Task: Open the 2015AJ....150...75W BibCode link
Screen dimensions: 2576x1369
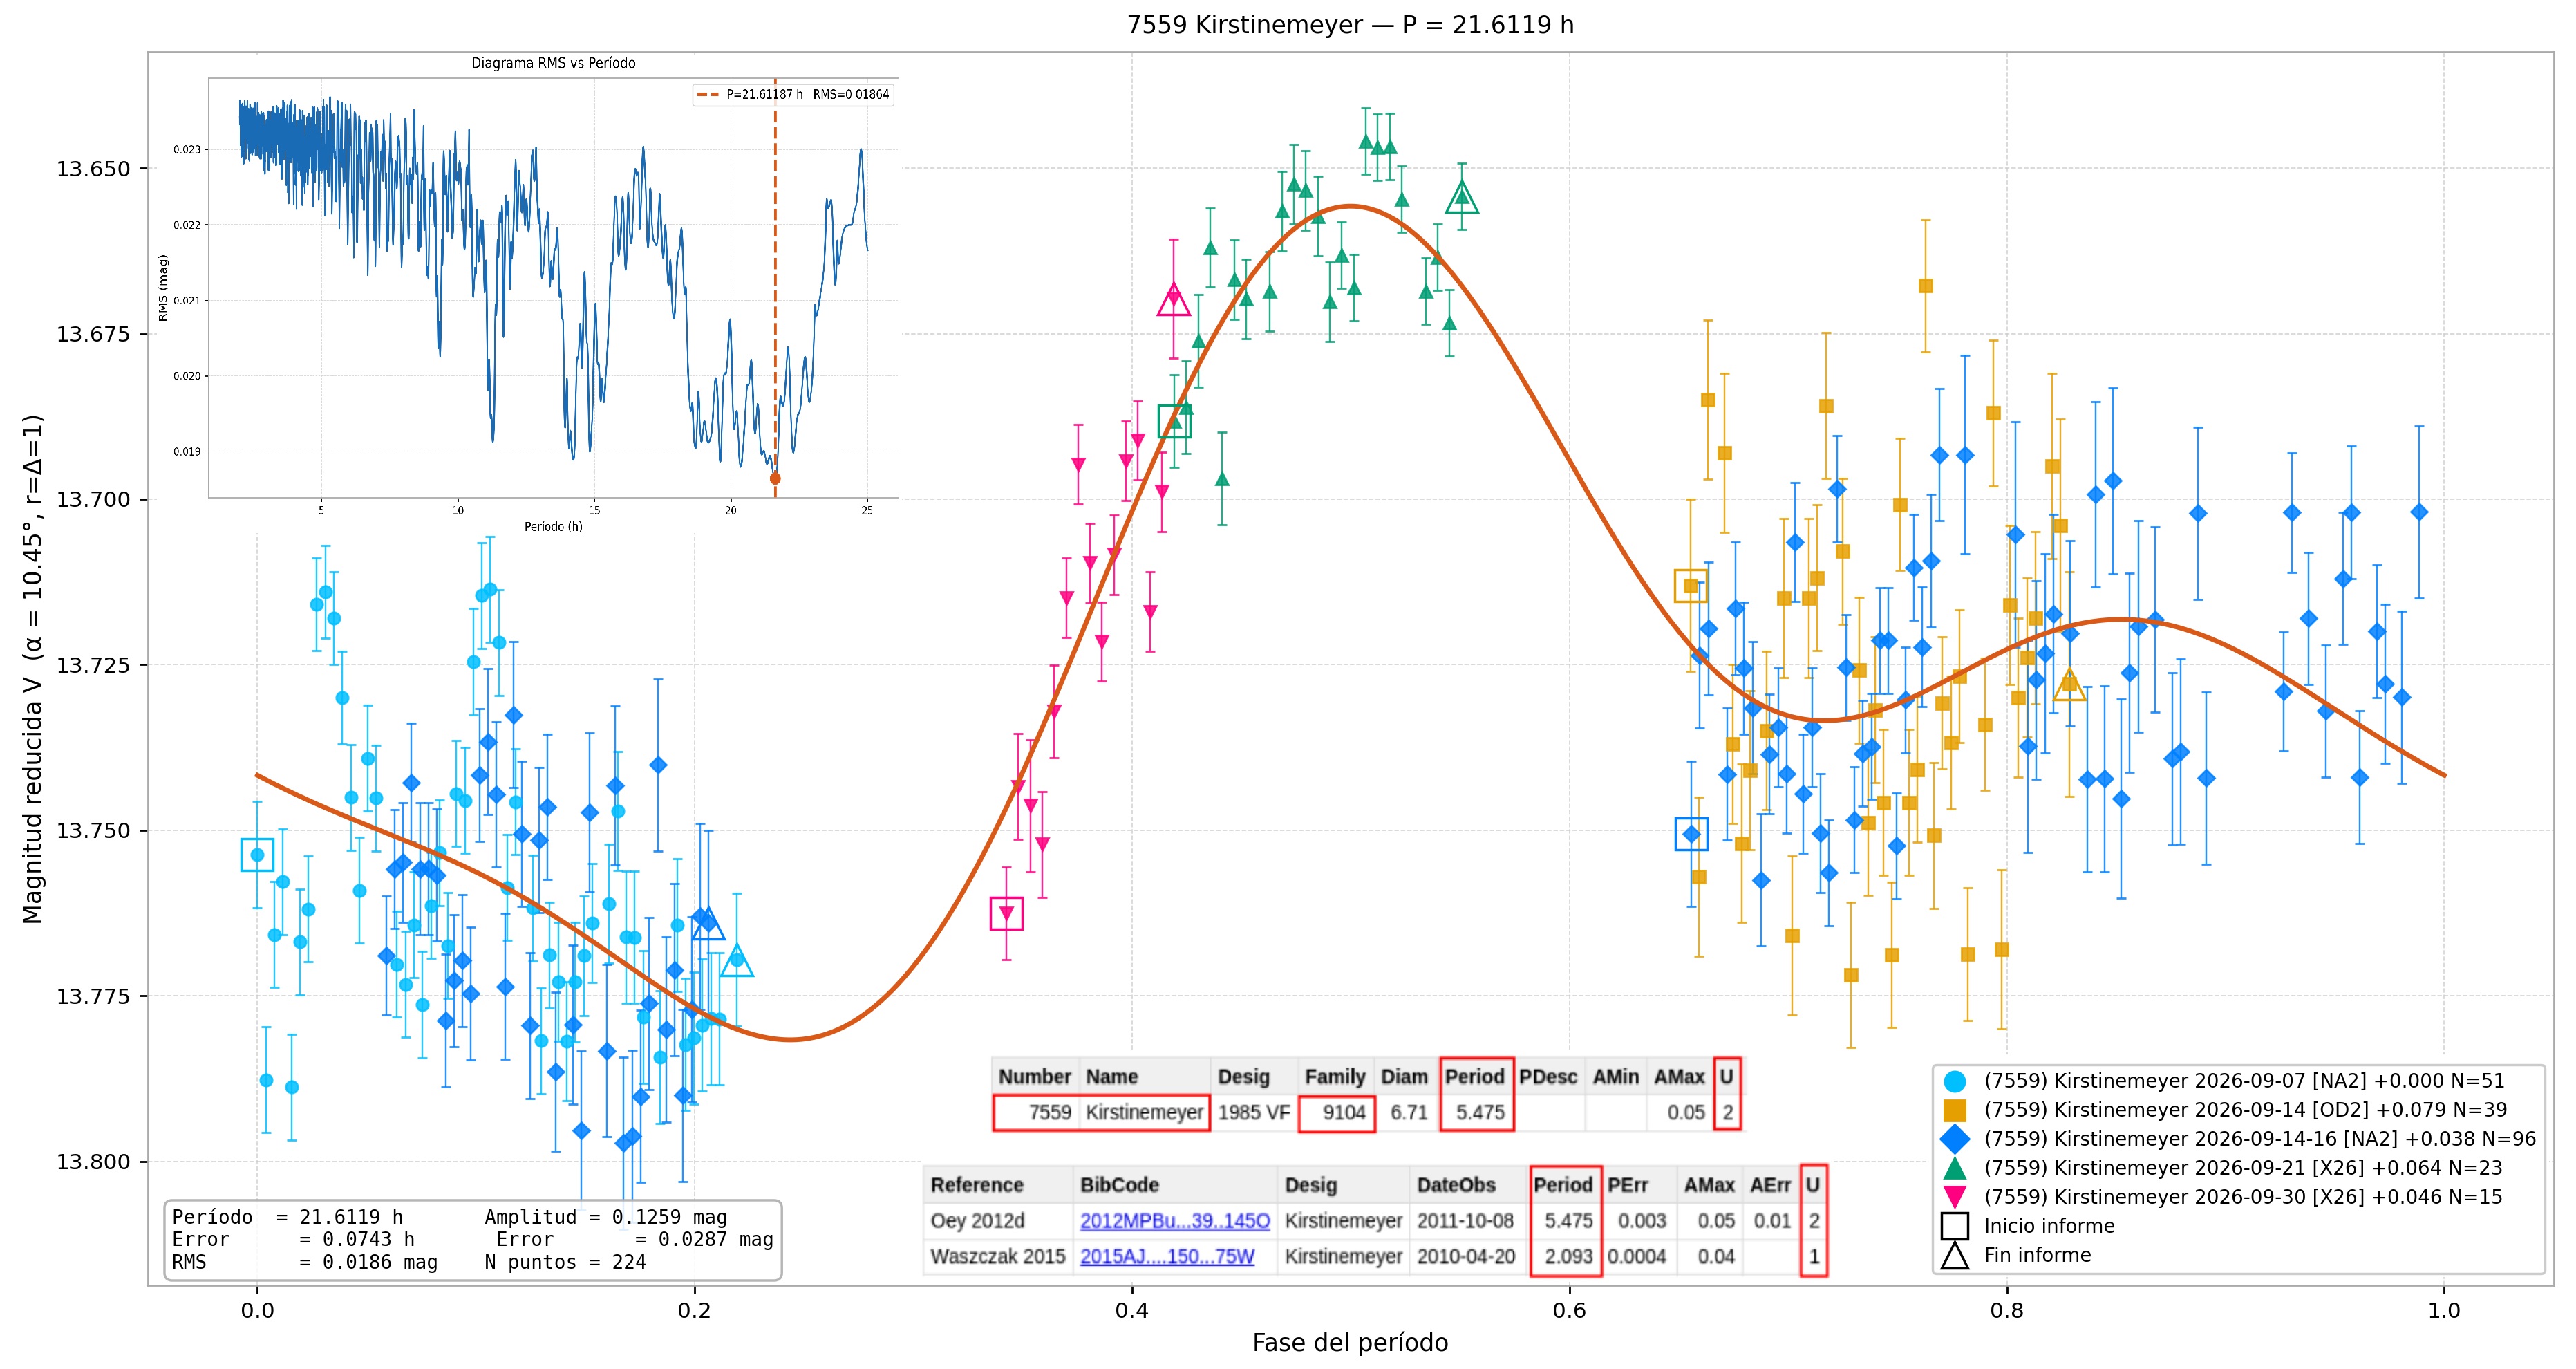Action: [1167, 1257]
